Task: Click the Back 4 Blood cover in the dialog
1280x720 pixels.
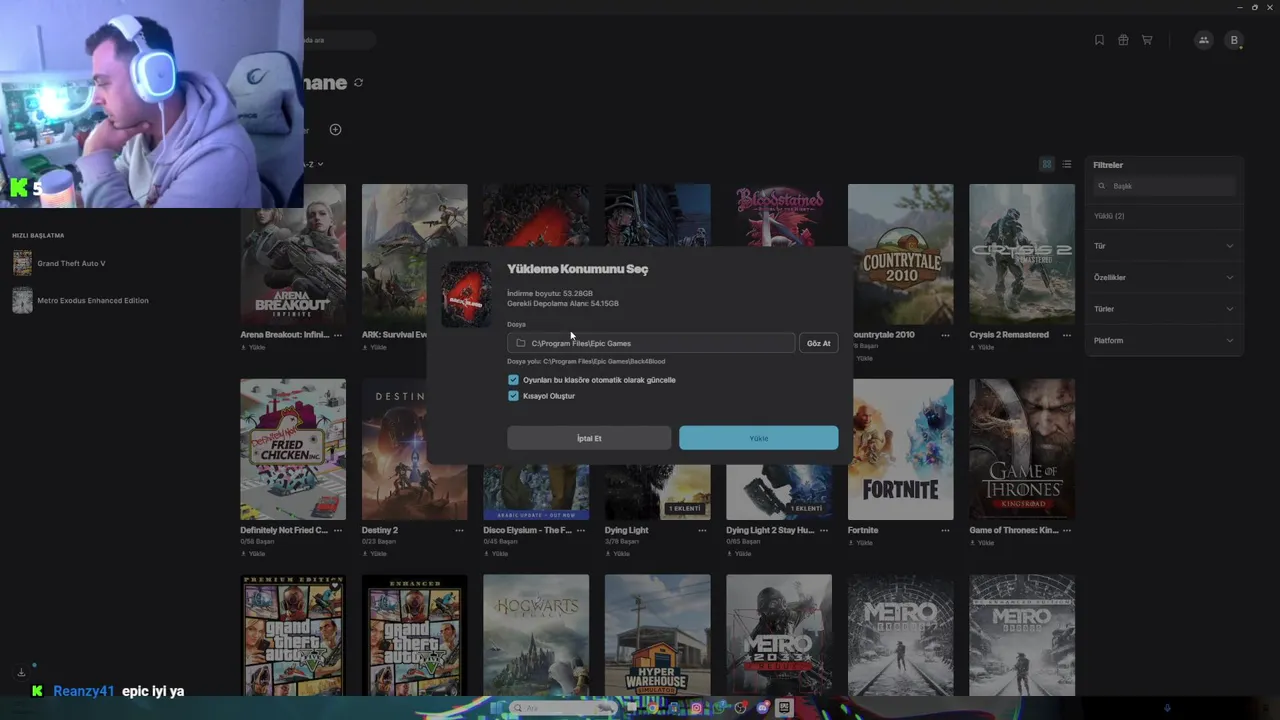Action: pyautogui.click(x=467, y=294)
